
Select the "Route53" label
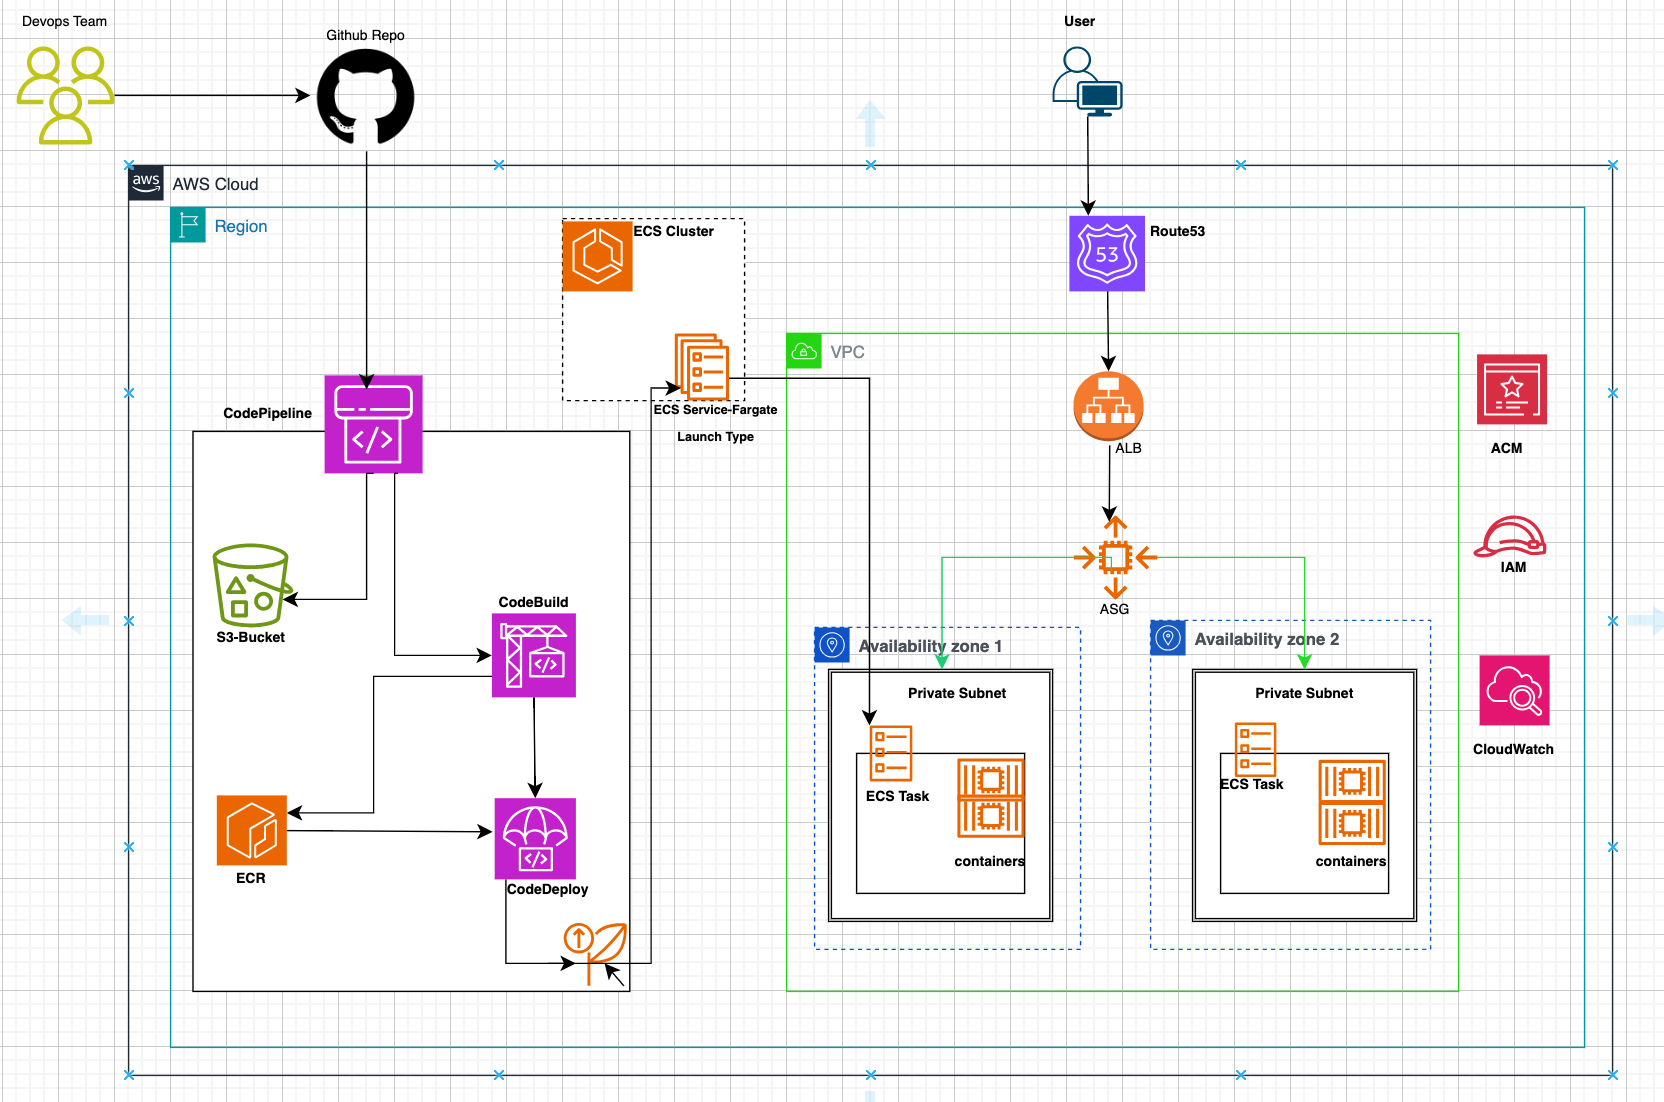(x=1177, y=231)
